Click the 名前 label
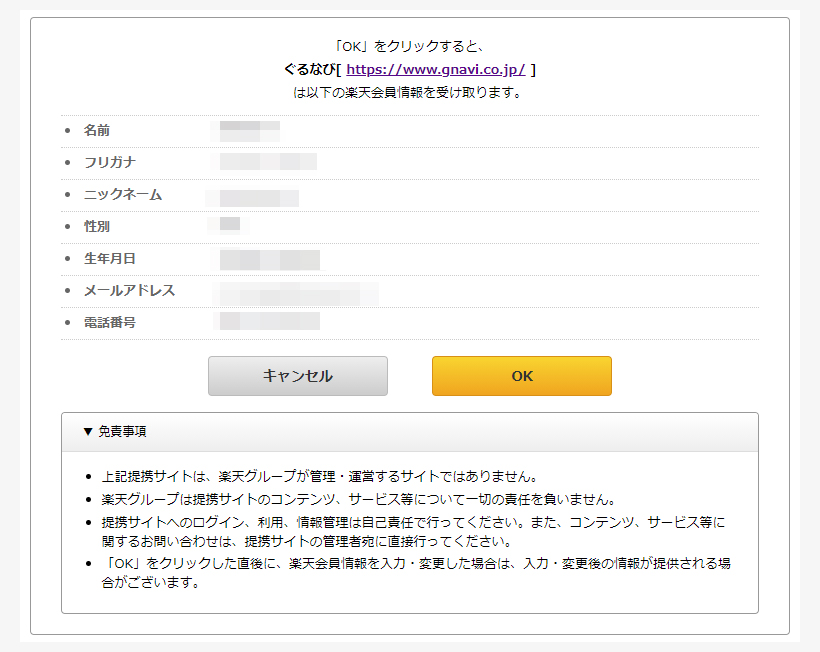 click(97, 130)
